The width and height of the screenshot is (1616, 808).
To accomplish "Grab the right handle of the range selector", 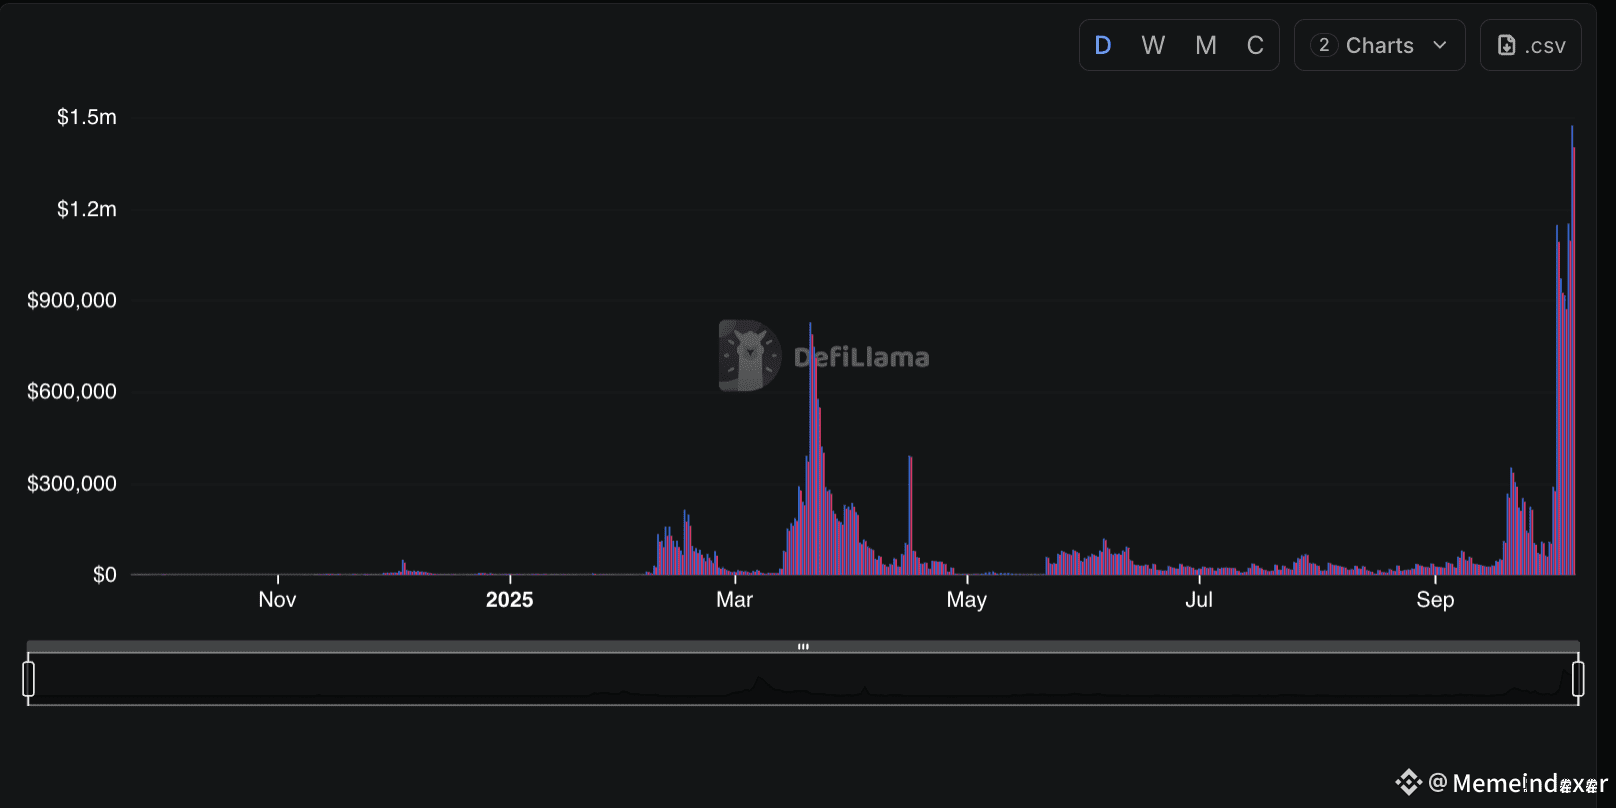I will 1578,679.
